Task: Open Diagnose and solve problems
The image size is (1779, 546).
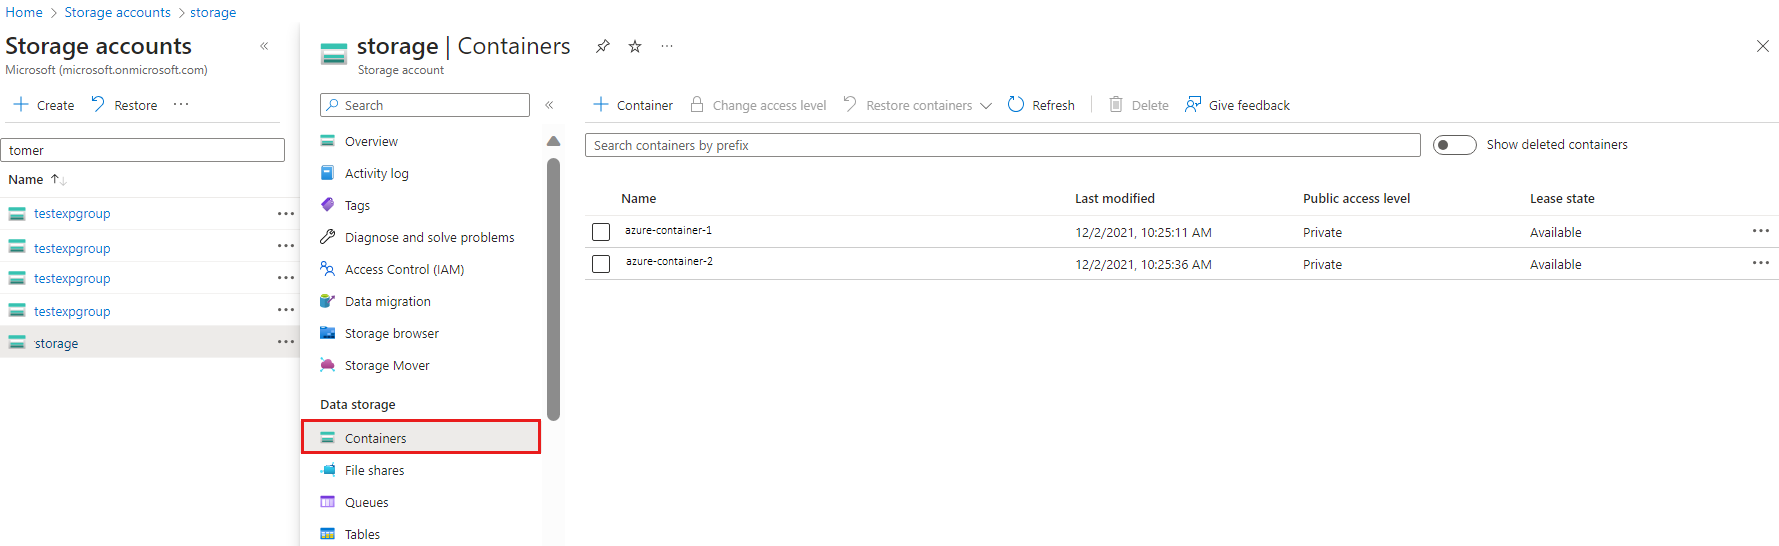Action: (x=429, y=237)
